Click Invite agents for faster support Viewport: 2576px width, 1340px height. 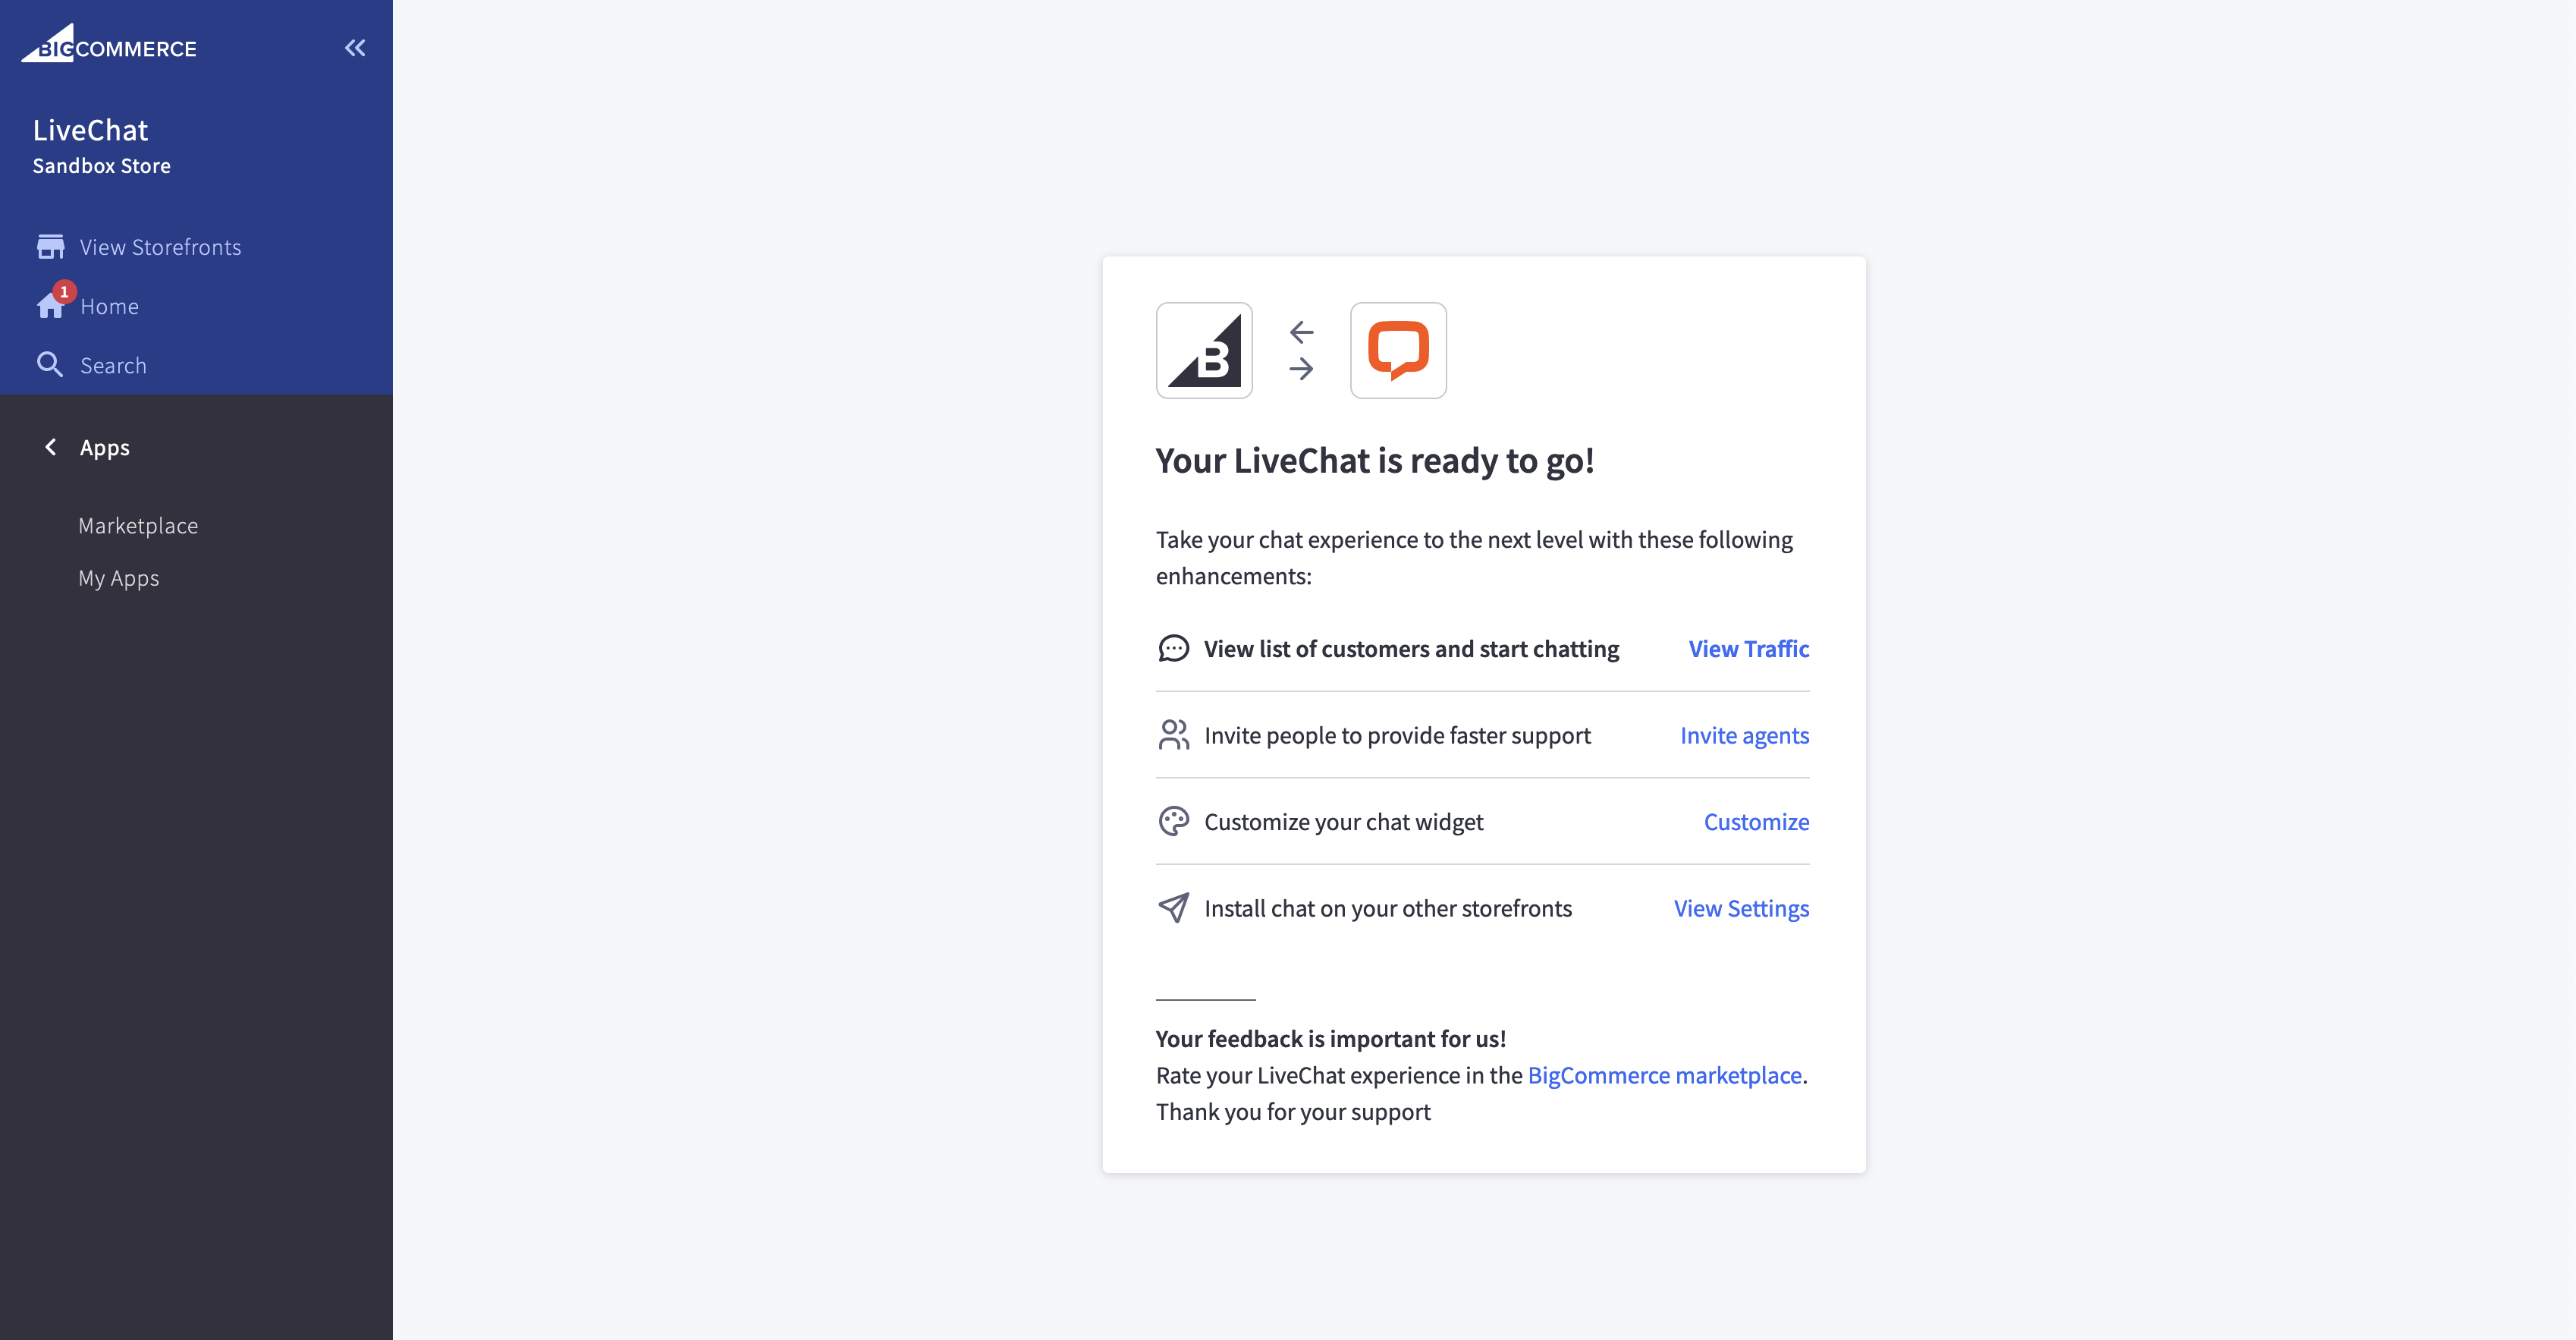click(x=1744, y=734)
